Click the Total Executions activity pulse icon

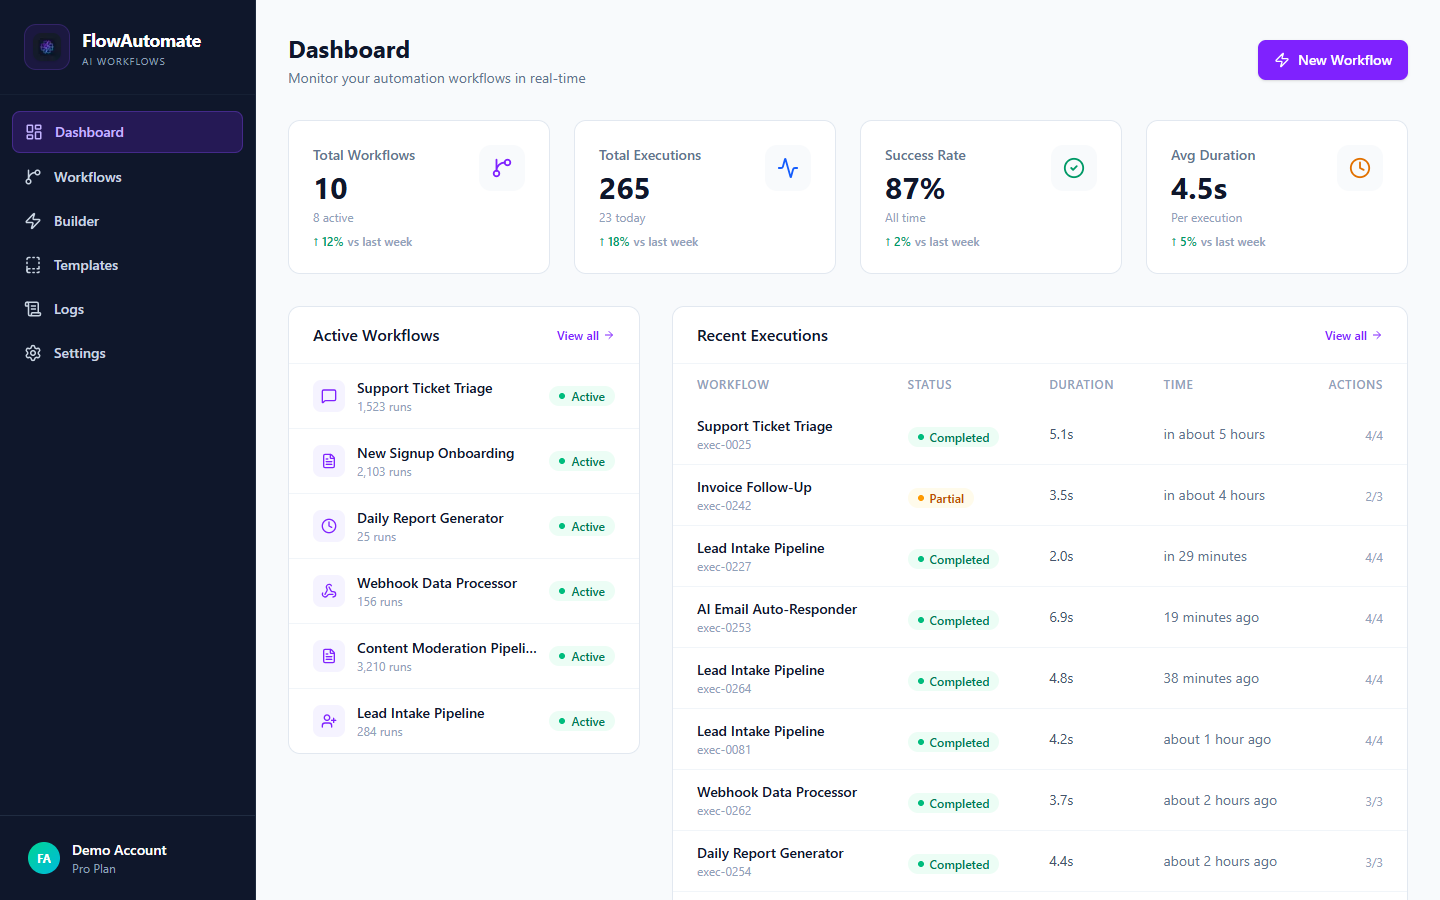click(x=788, y=168)
